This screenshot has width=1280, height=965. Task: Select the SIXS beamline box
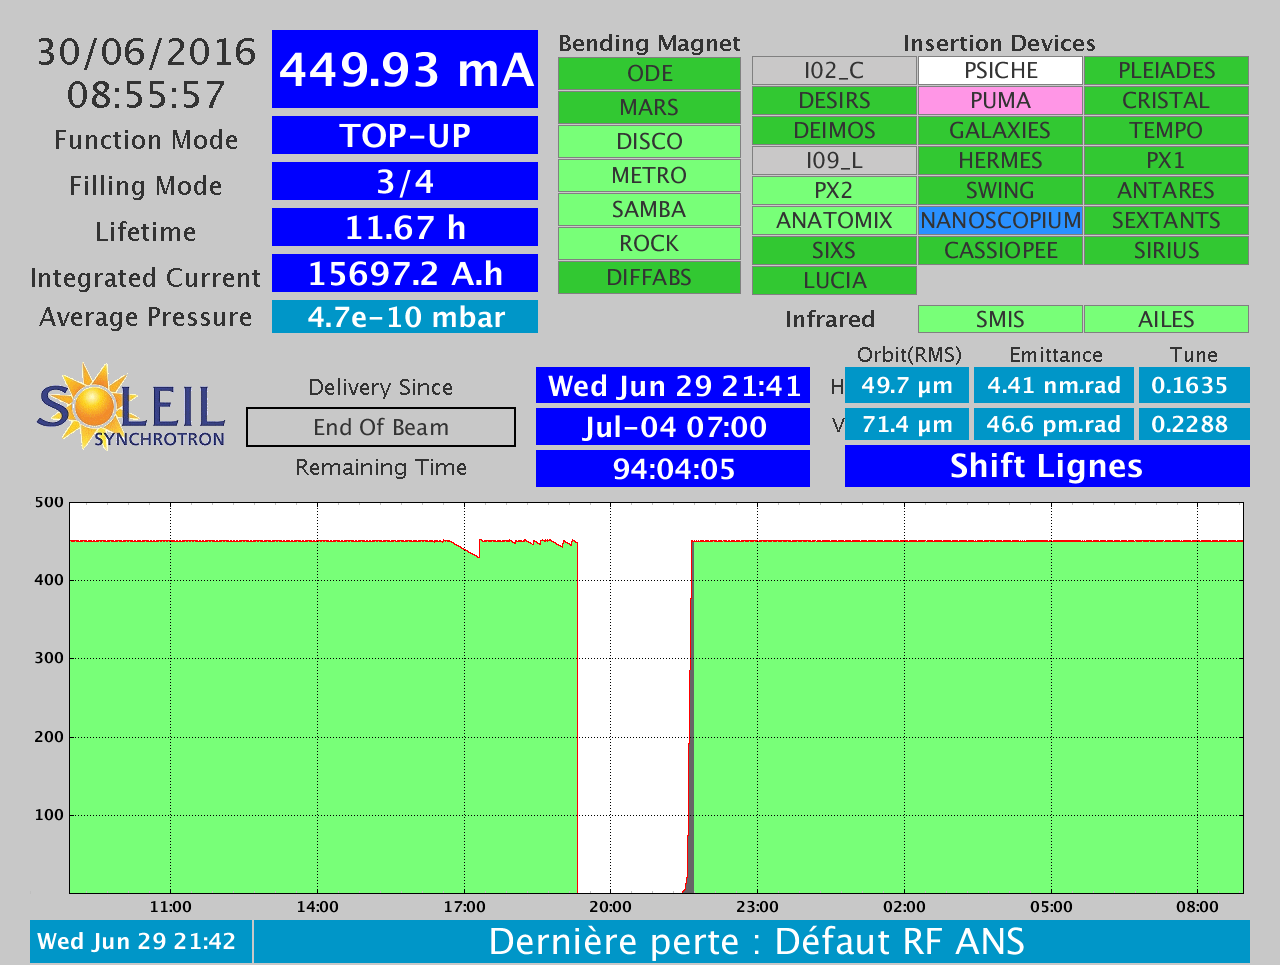coord(834,250)
